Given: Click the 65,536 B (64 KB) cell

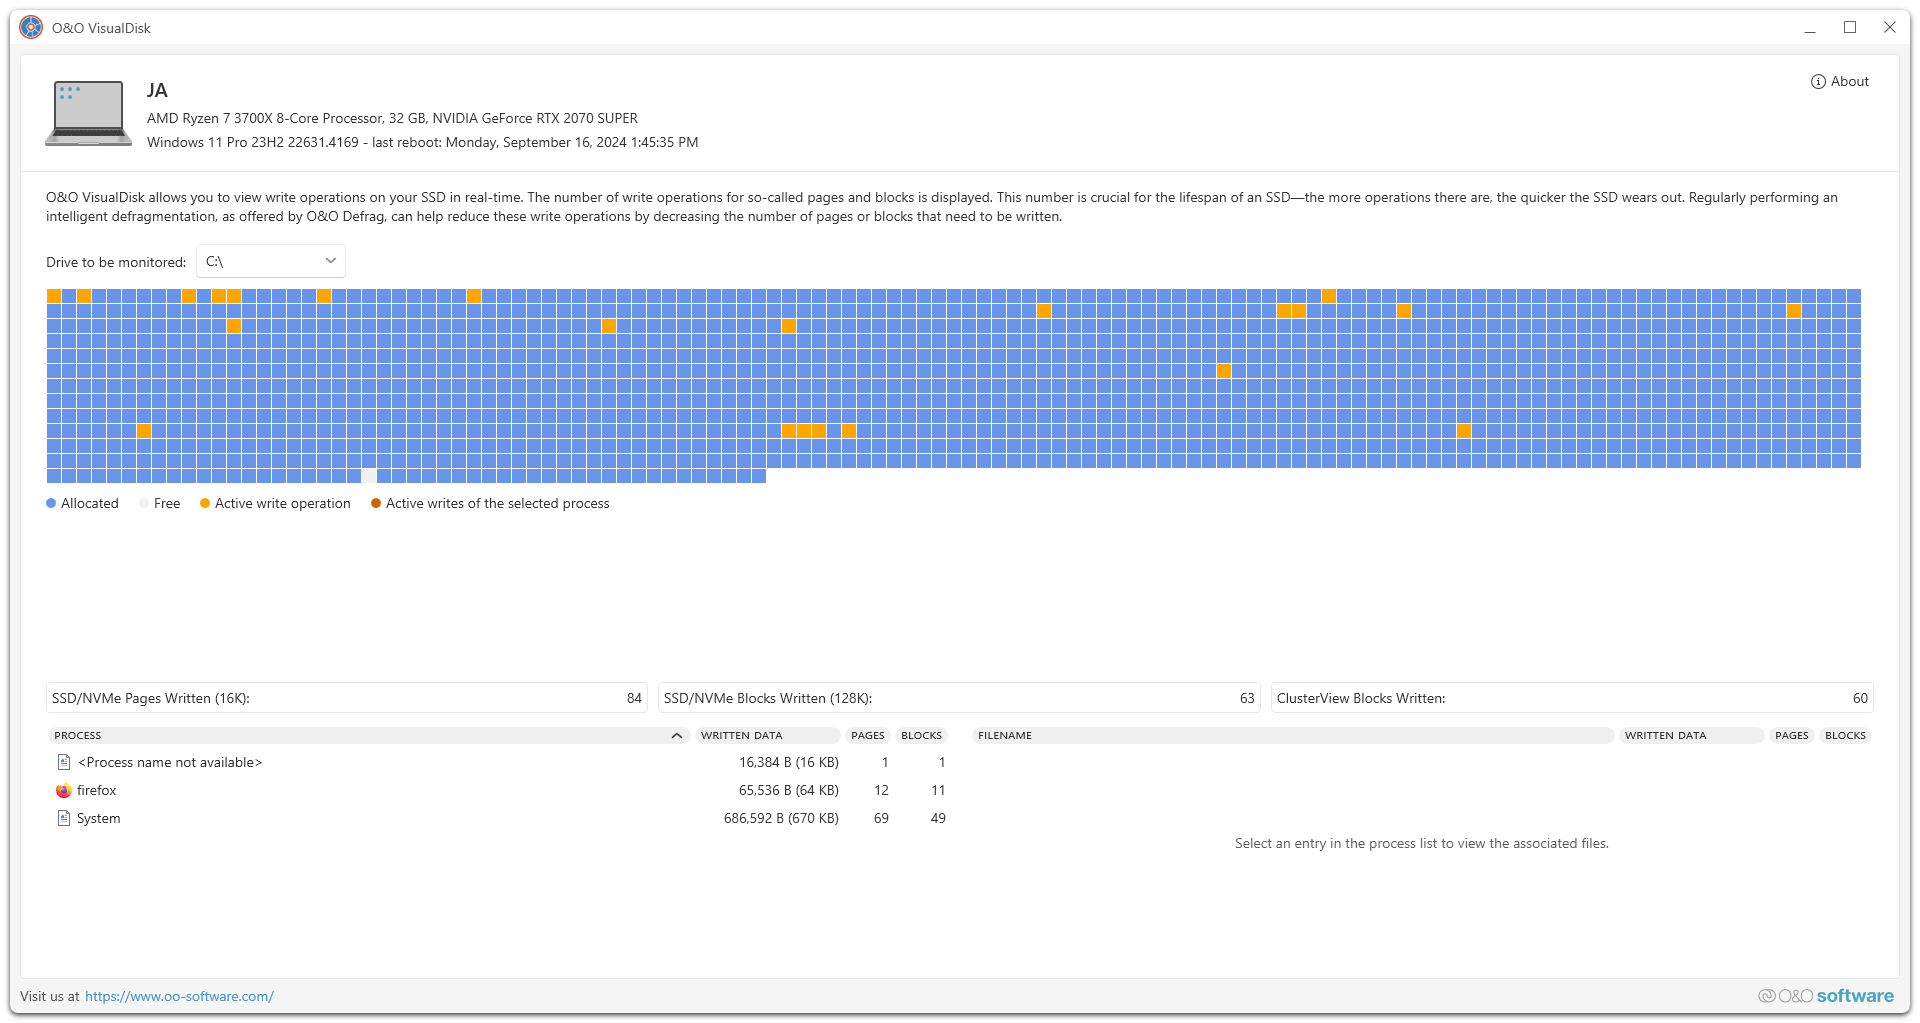Looking at the screenshot, I should (788, 790).
